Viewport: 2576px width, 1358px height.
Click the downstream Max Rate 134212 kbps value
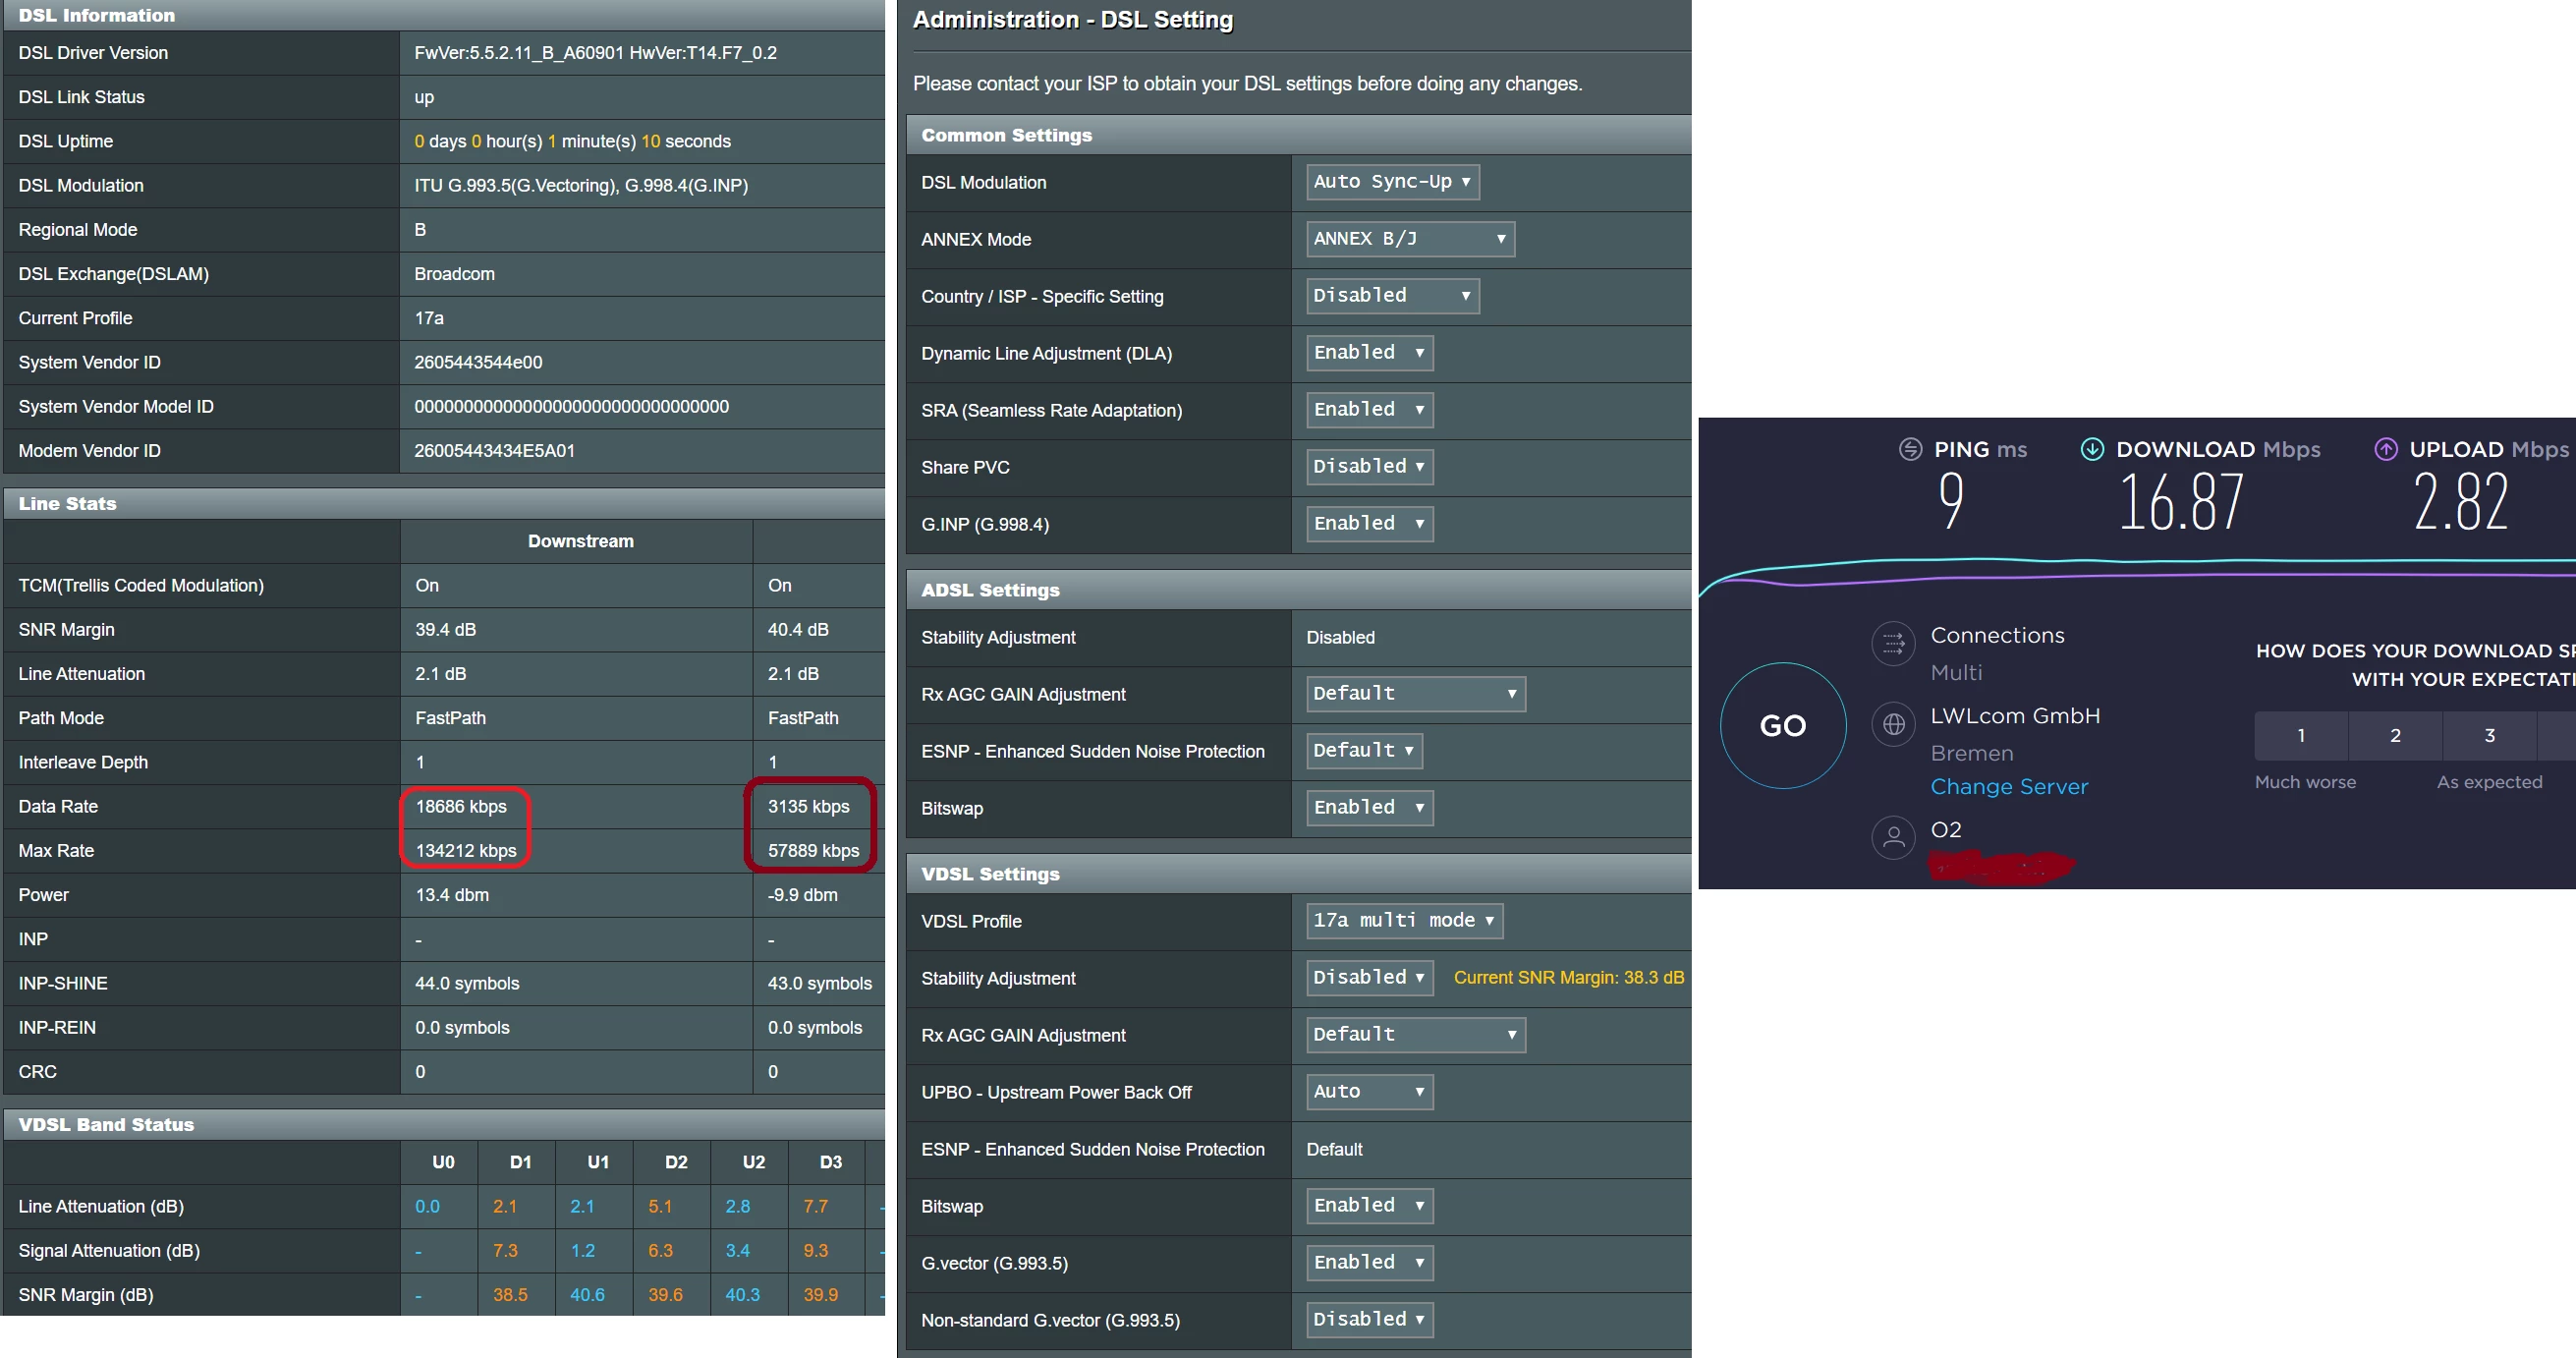[465, 851]
